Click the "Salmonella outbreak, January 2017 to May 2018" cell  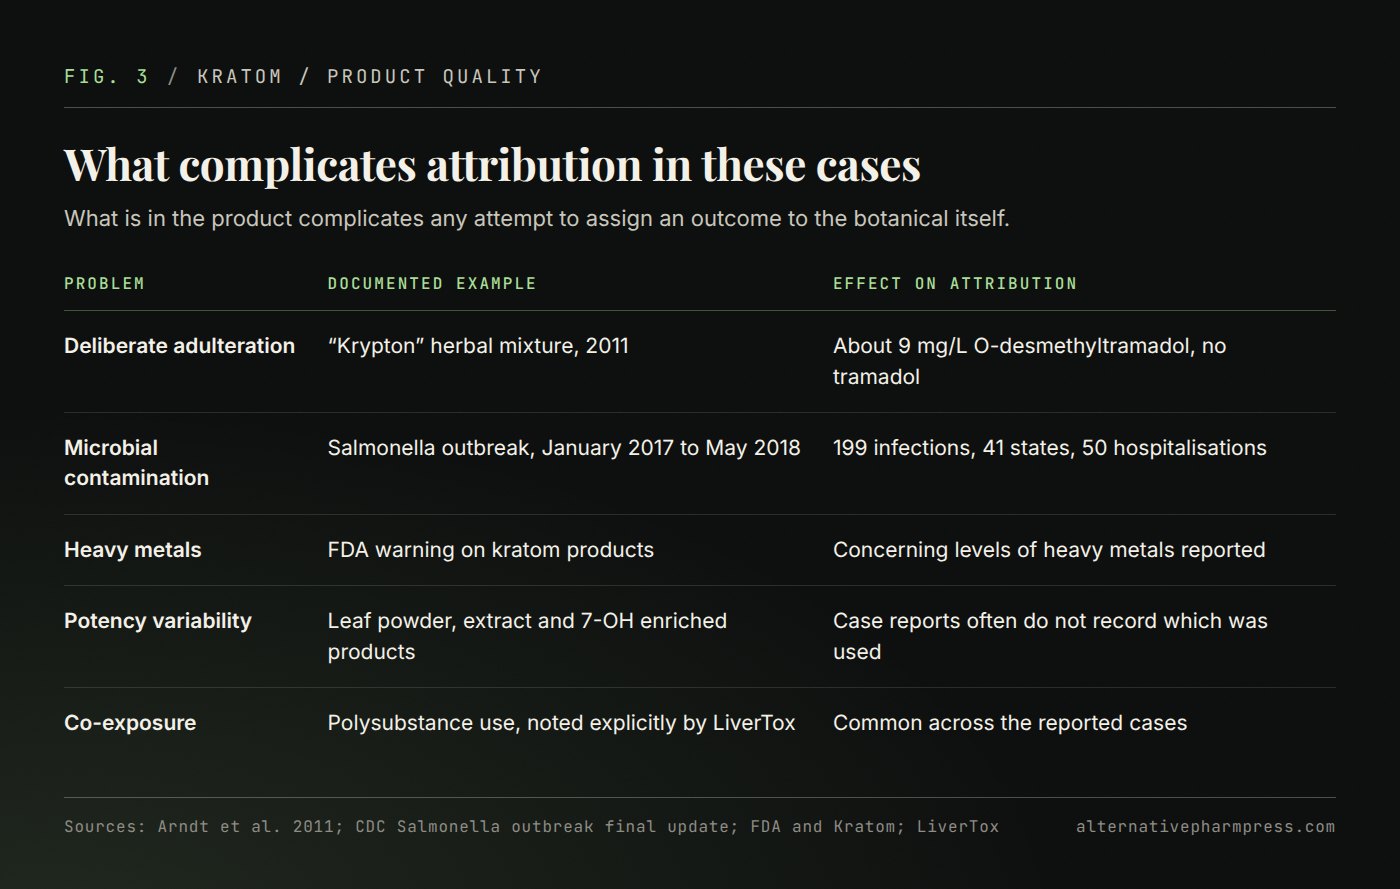[564, 447]
